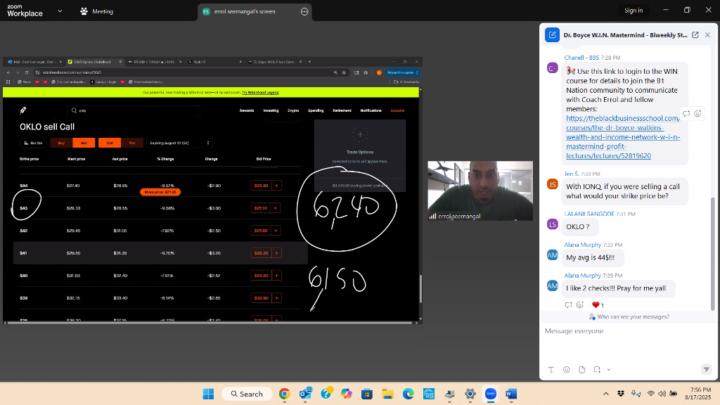This screenshot has width=720, height=405.
Task: Click the shared browser address bar
Action: tap(186, 73)
